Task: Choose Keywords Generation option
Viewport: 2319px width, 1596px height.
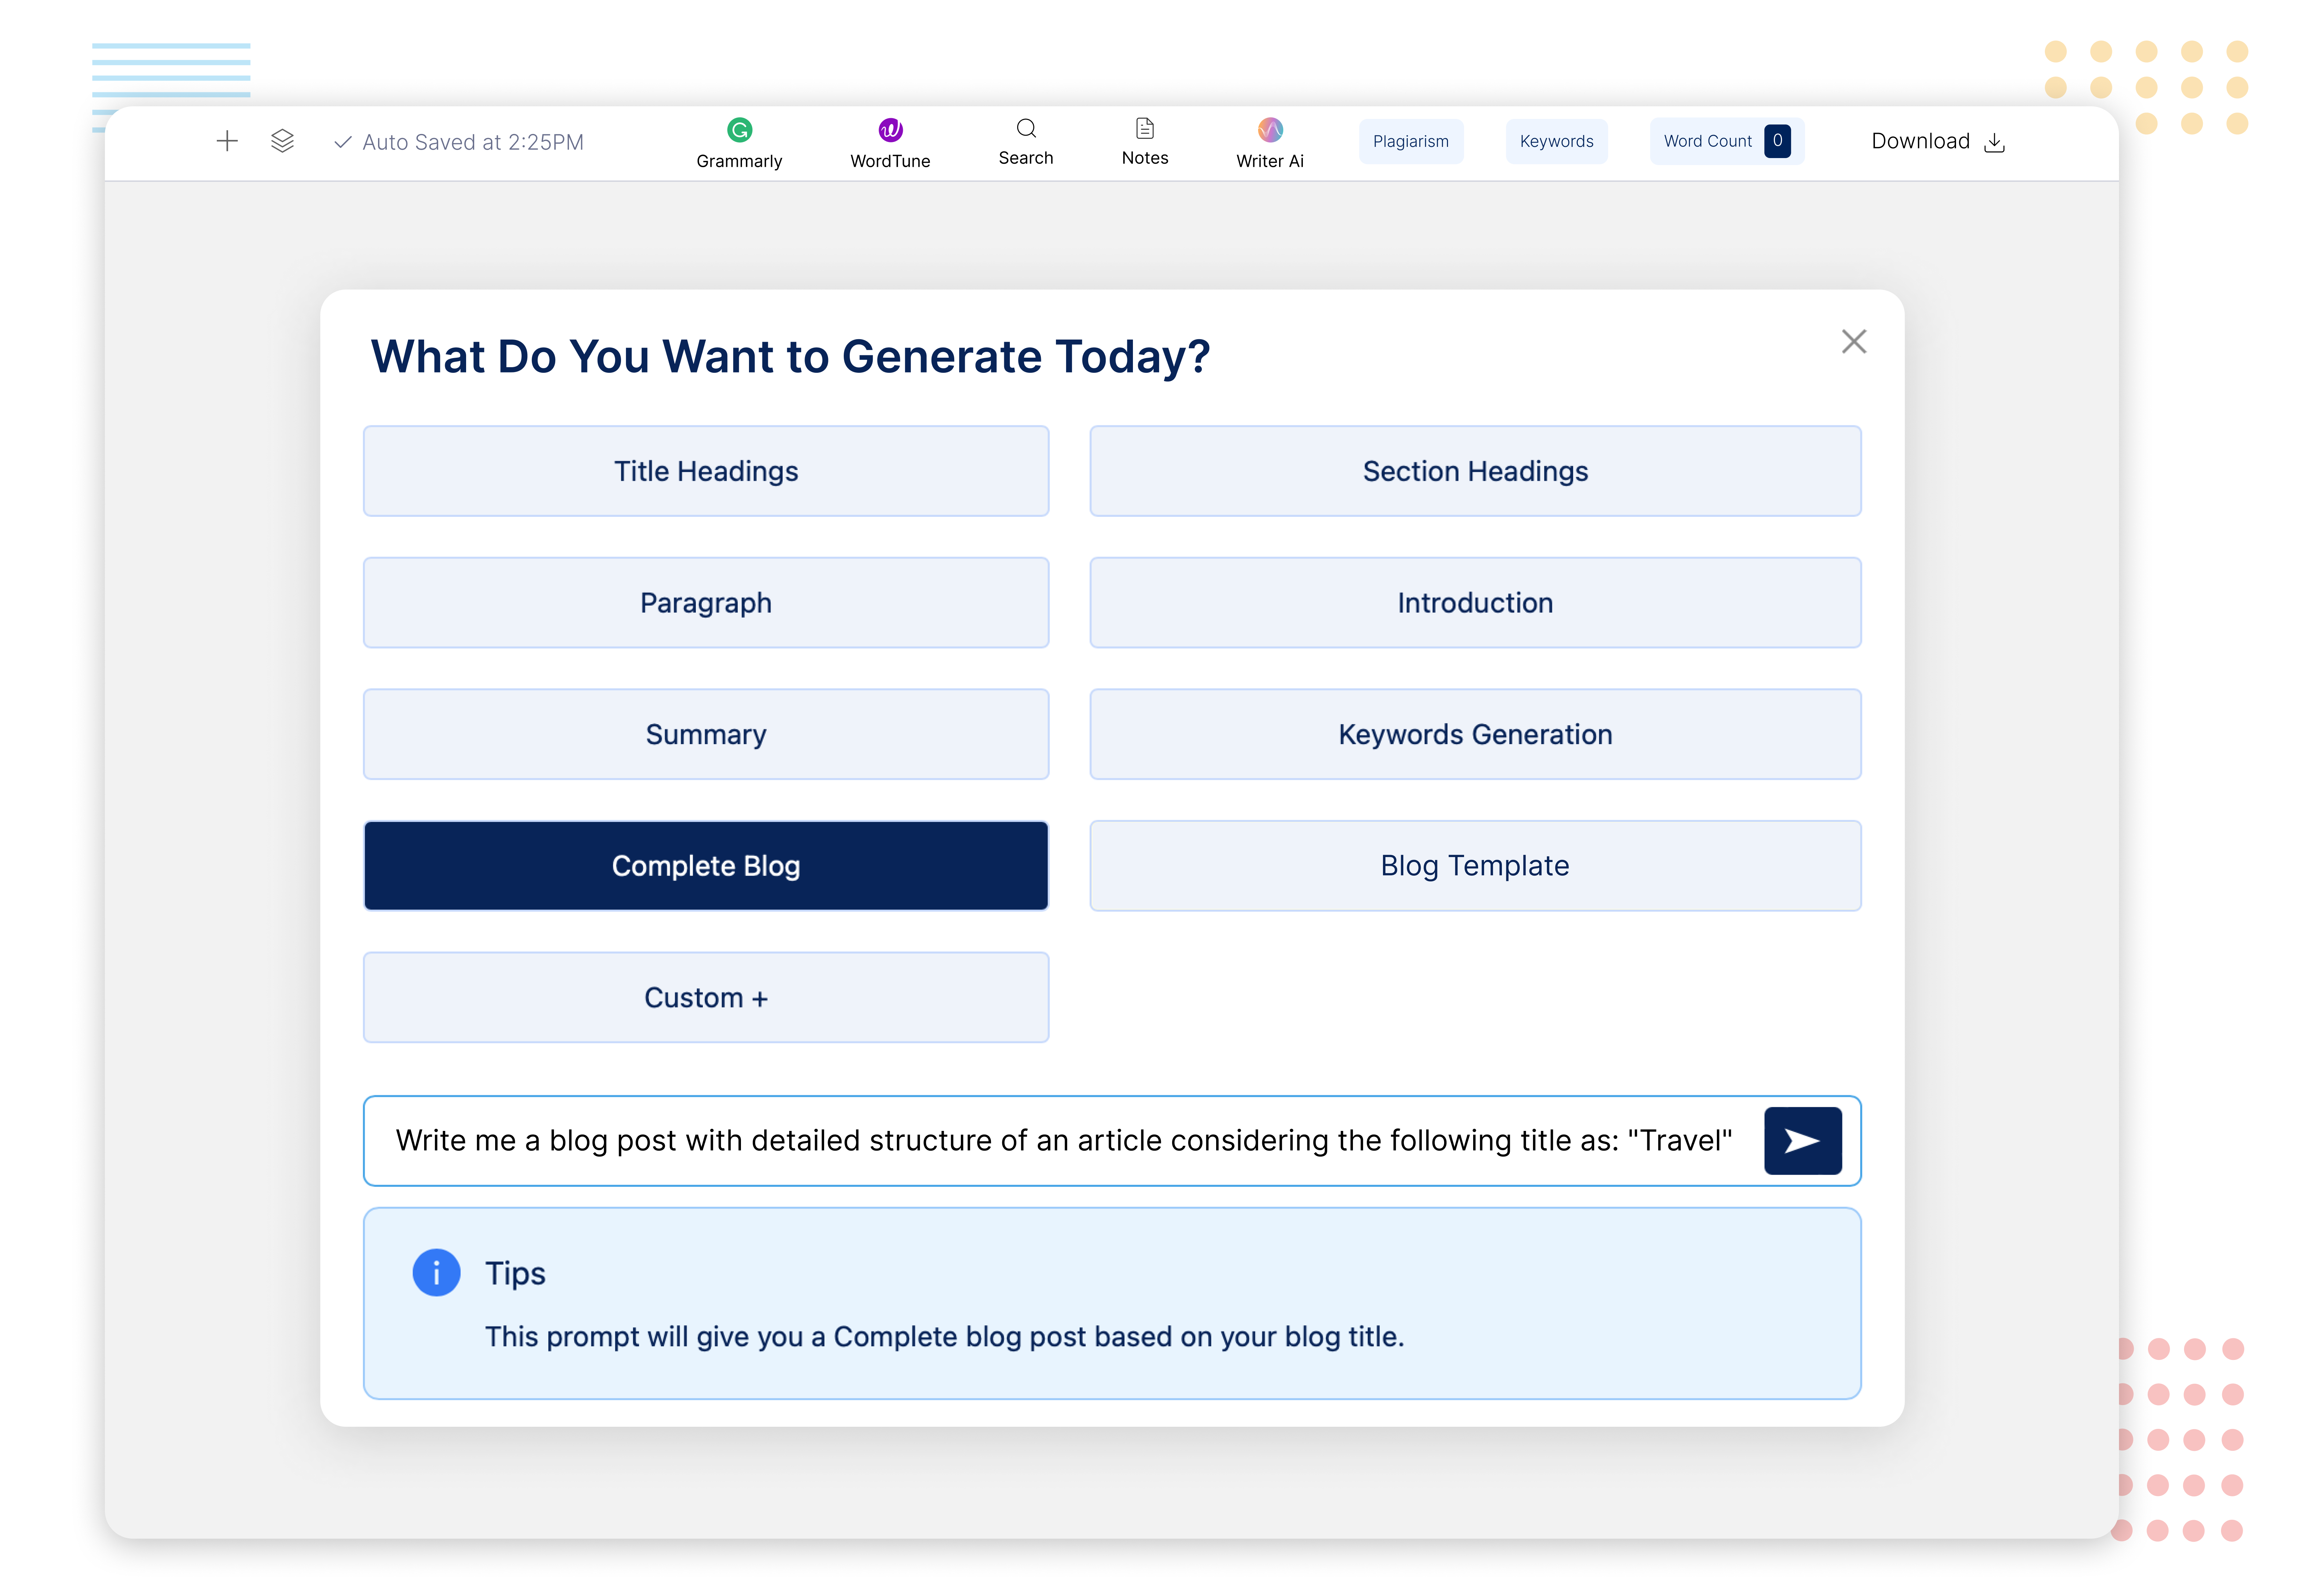Action: coord(1475,734)
